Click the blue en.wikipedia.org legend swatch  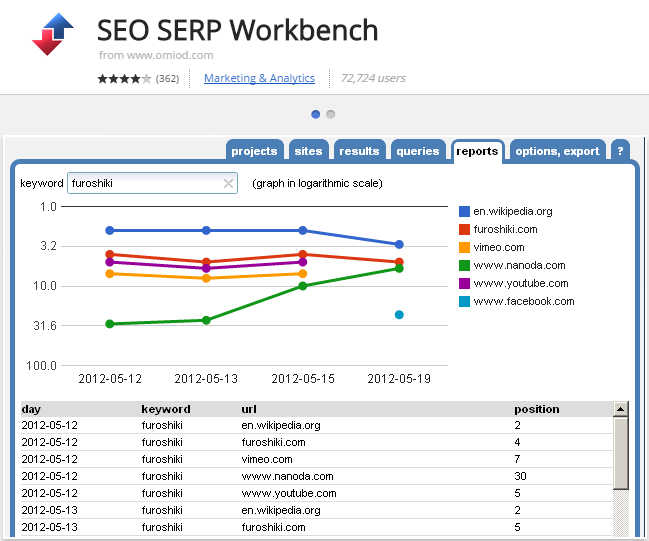[x=464, y=212]
